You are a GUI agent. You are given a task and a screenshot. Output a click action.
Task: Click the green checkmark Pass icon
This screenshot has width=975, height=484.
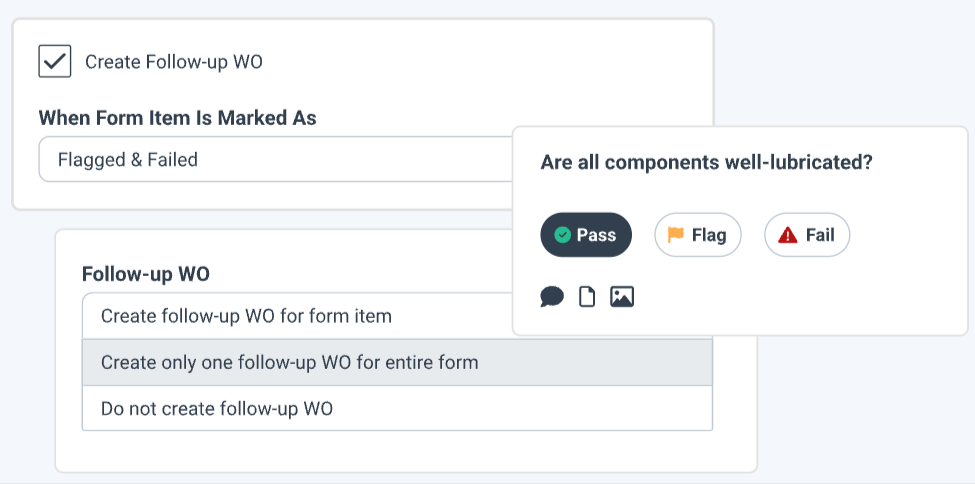coord(563,236)
